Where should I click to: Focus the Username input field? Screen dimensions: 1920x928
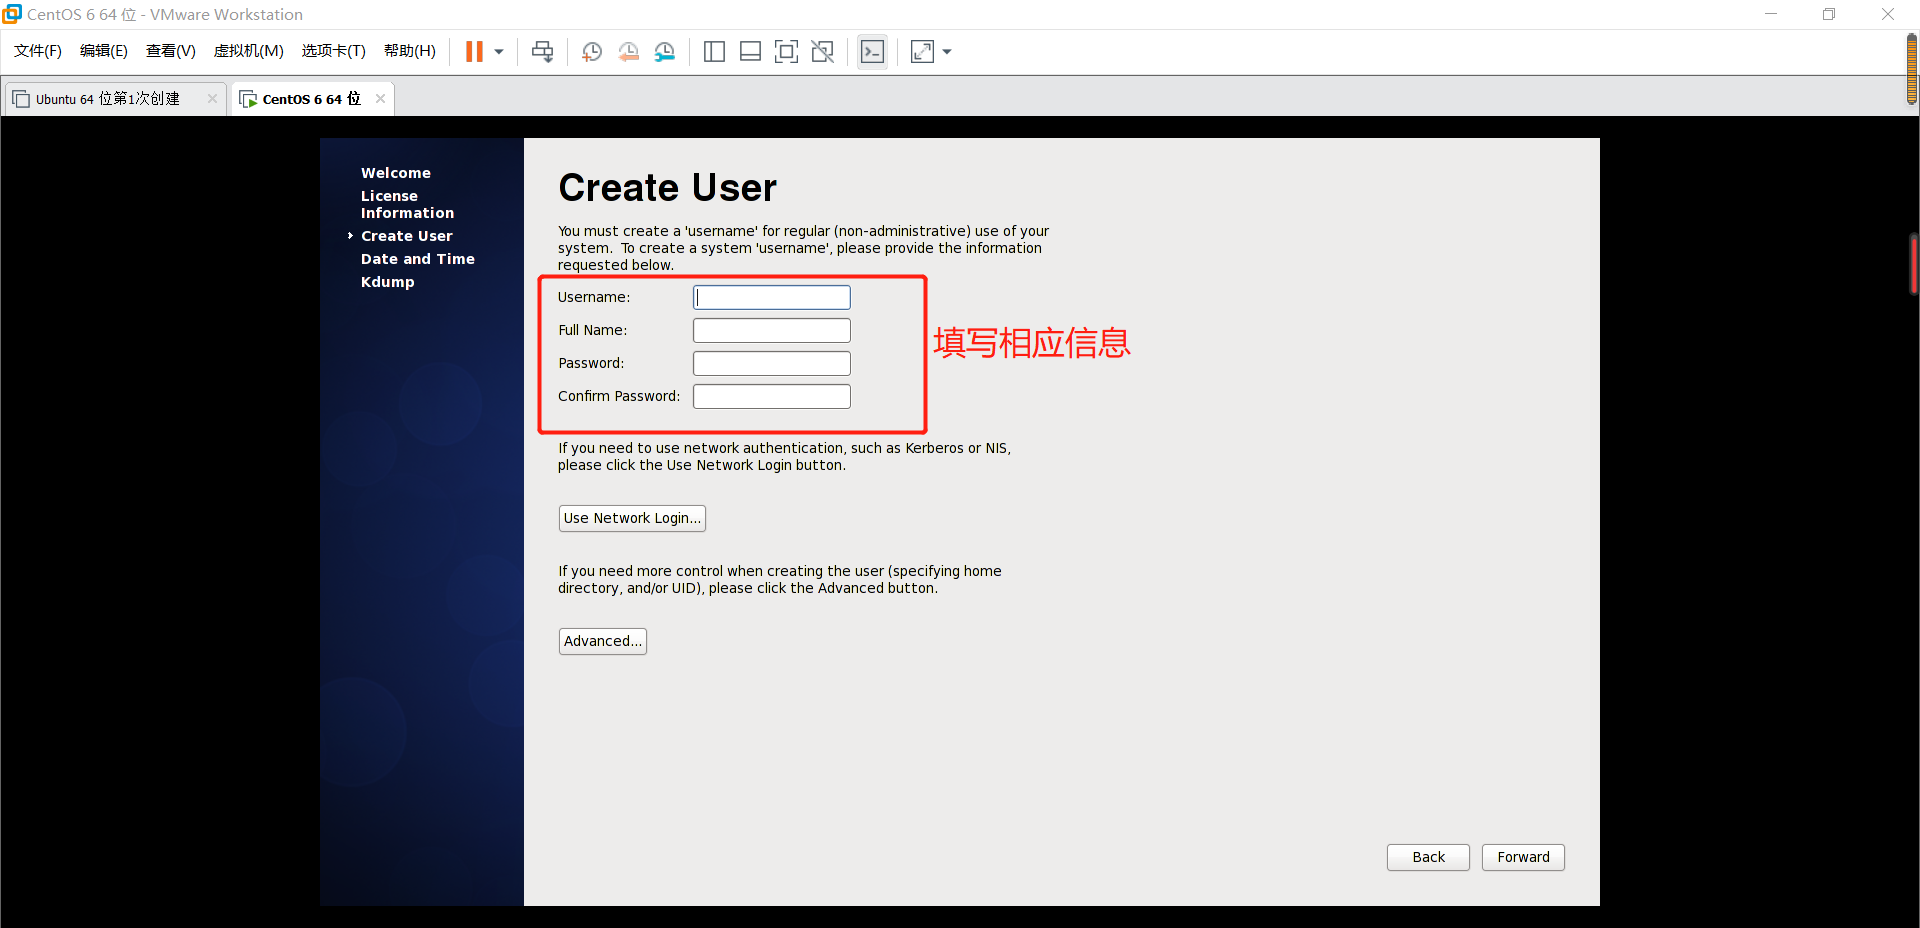pos(772,297)
